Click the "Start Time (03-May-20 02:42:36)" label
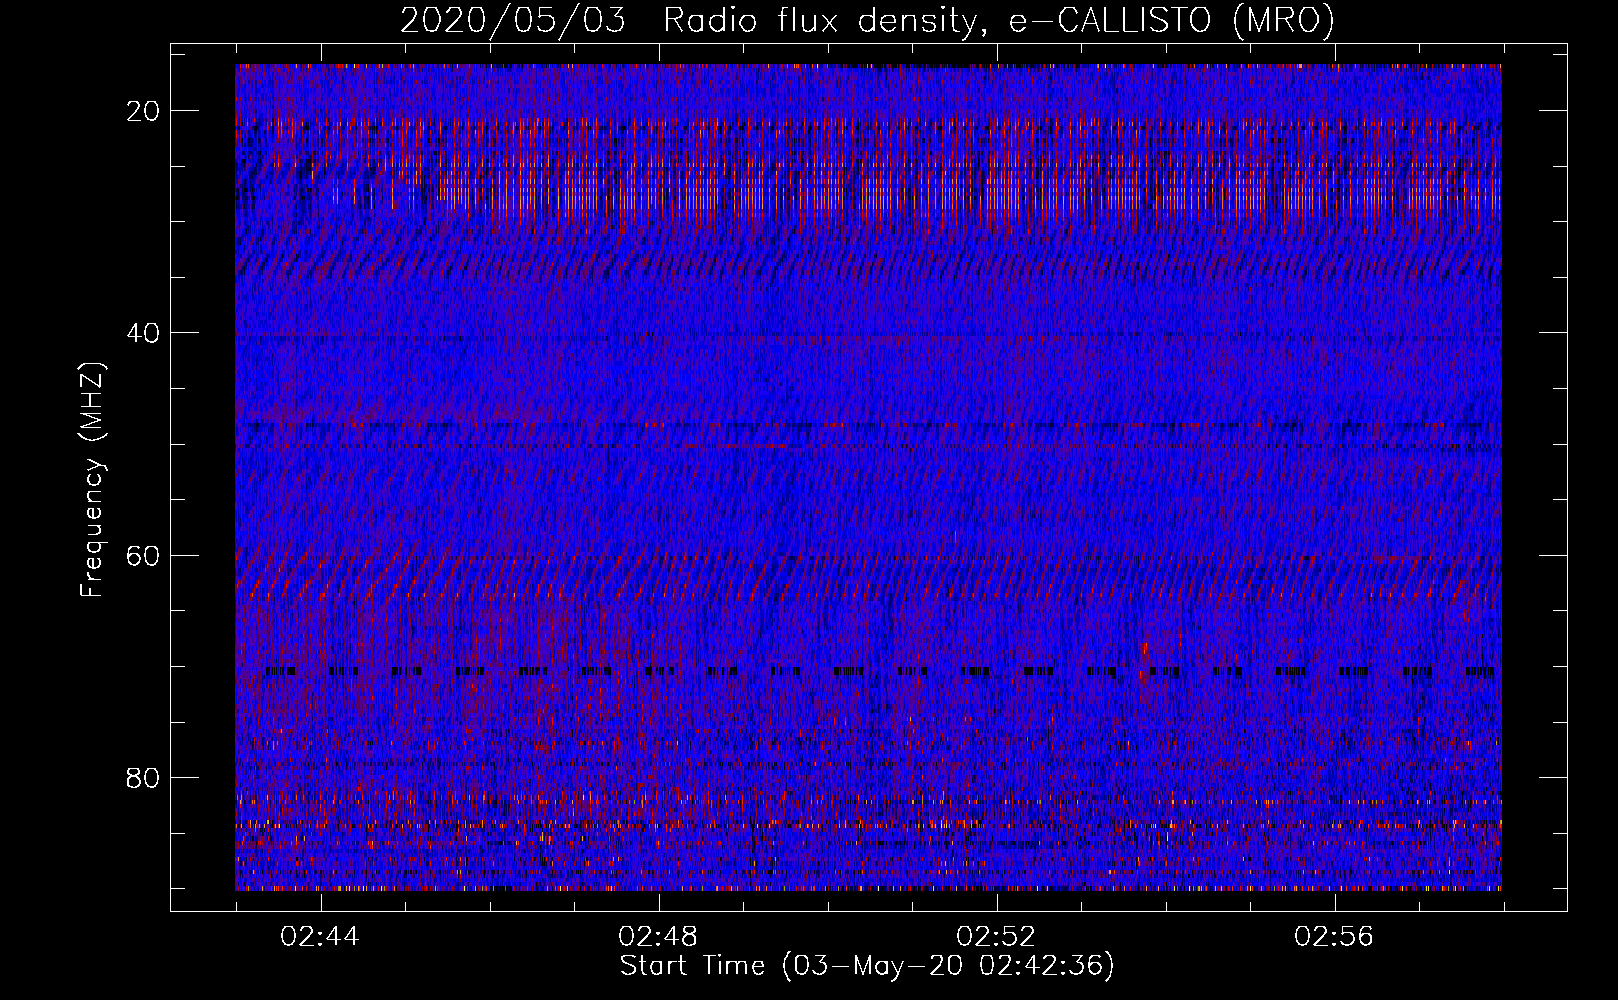This screenshot has width=1618, height=1000. tap(867, 966)
